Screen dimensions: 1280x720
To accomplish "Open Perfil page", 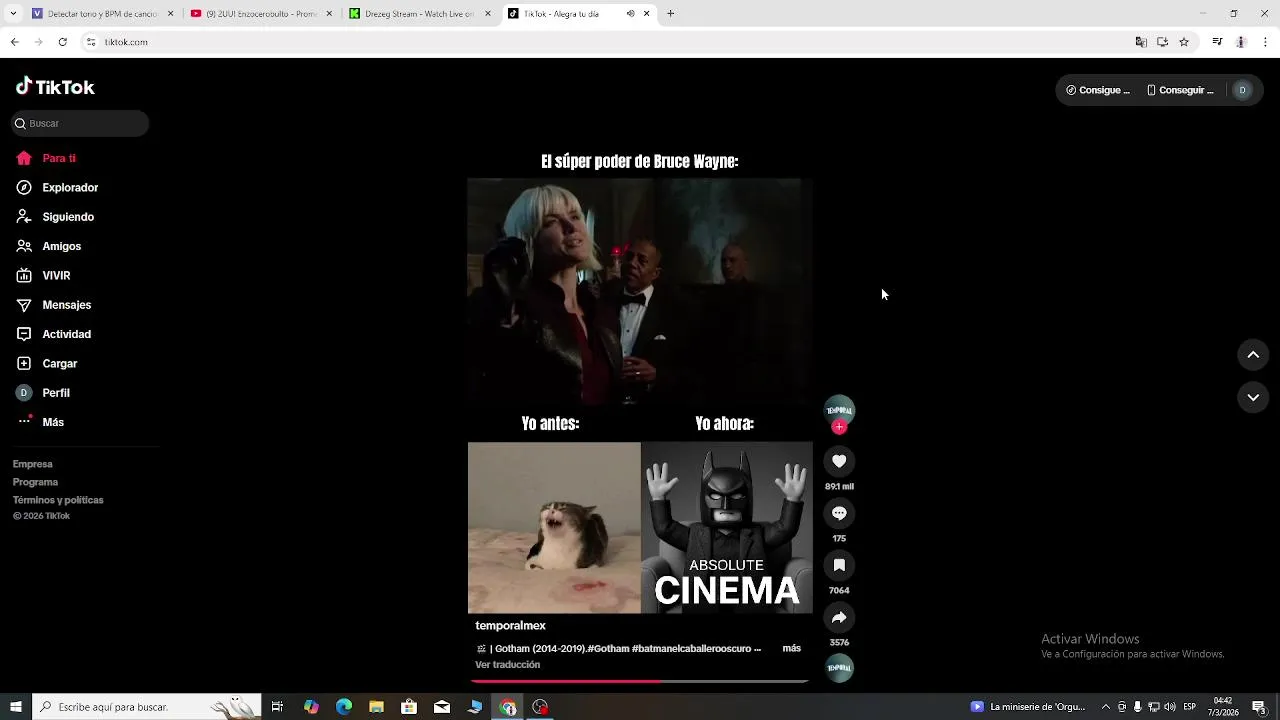I will click(x=43, y=393).
